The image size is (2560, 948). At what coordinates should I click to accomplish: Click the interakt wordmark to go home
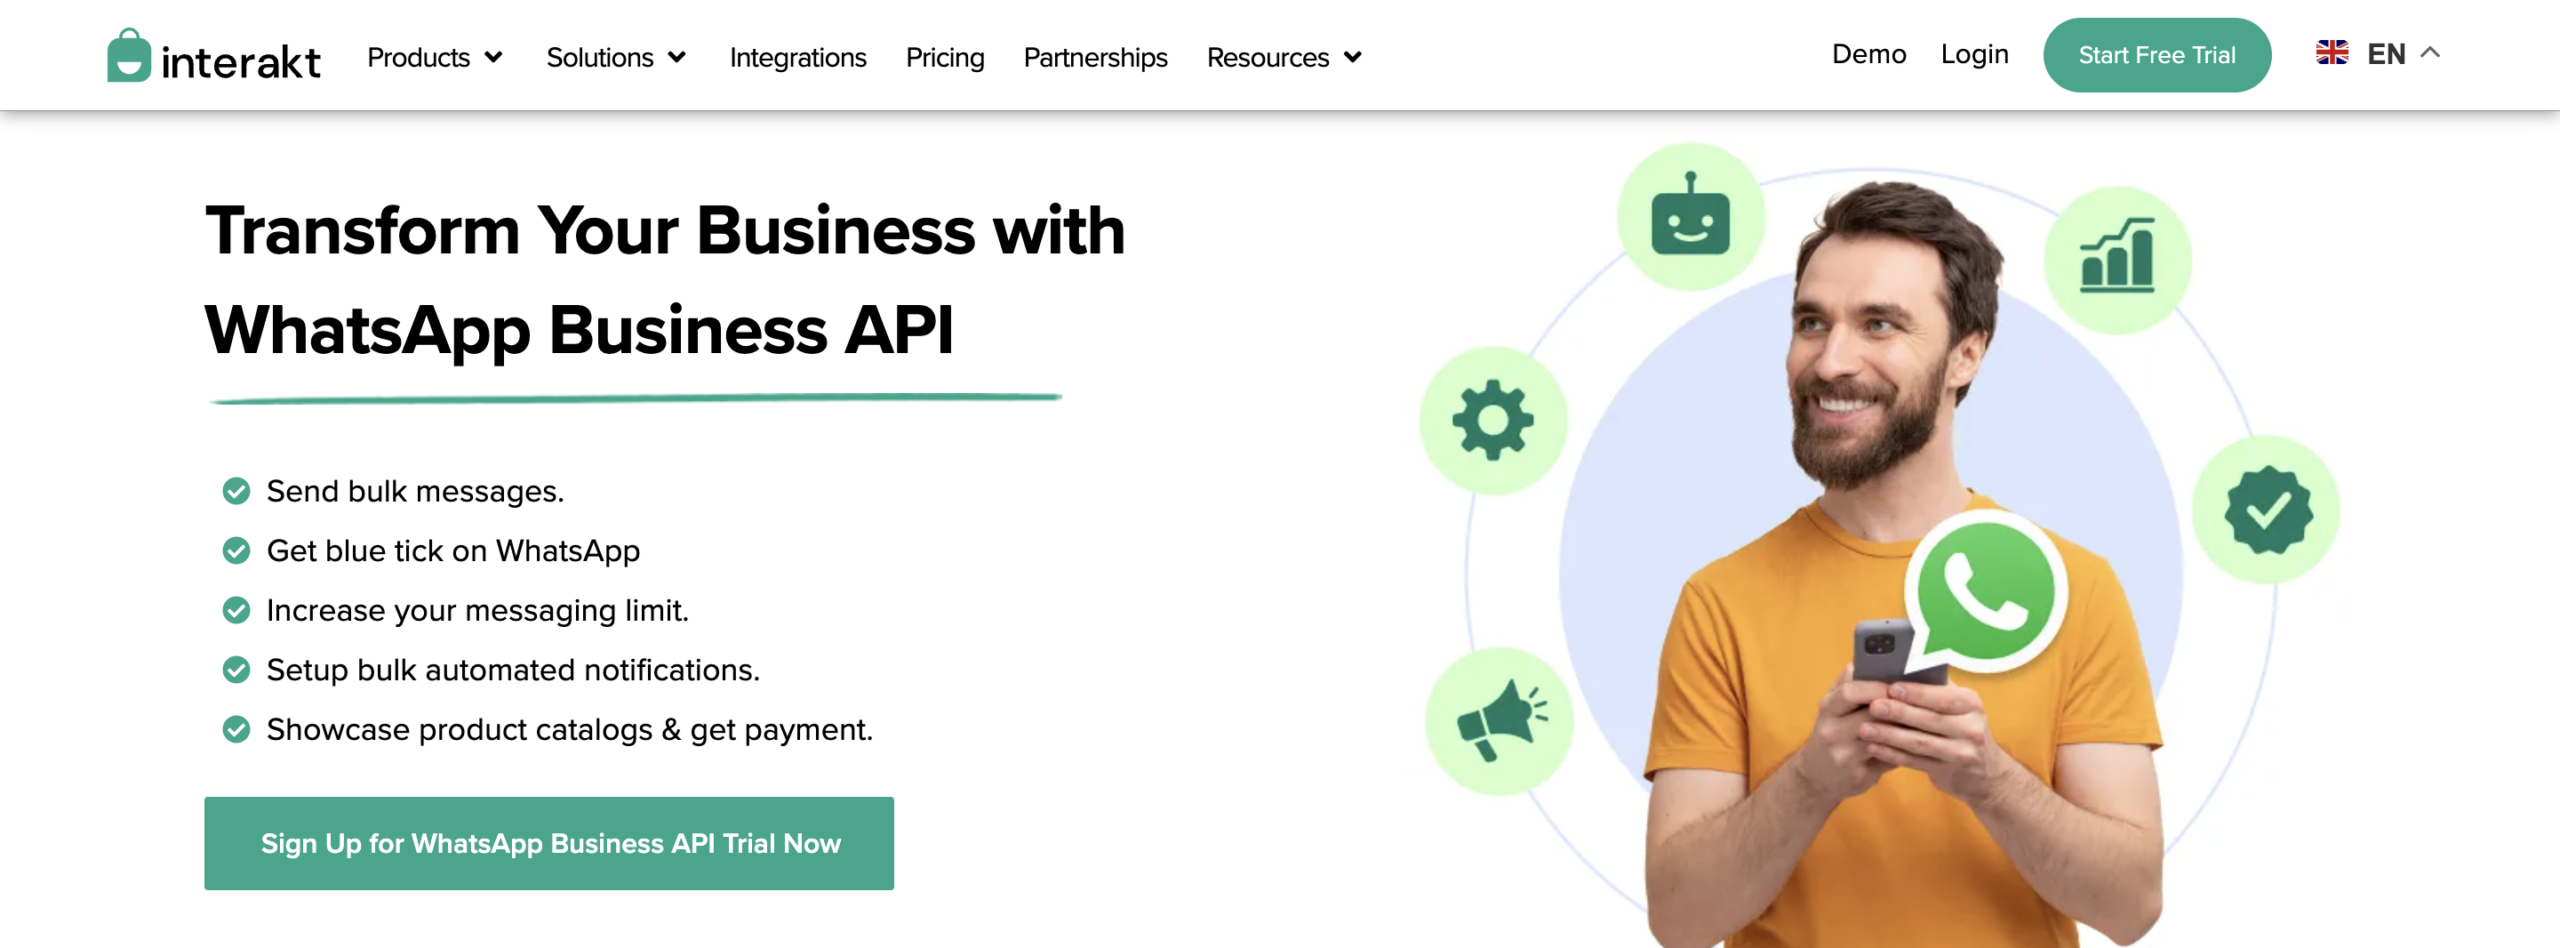(241, 62)
